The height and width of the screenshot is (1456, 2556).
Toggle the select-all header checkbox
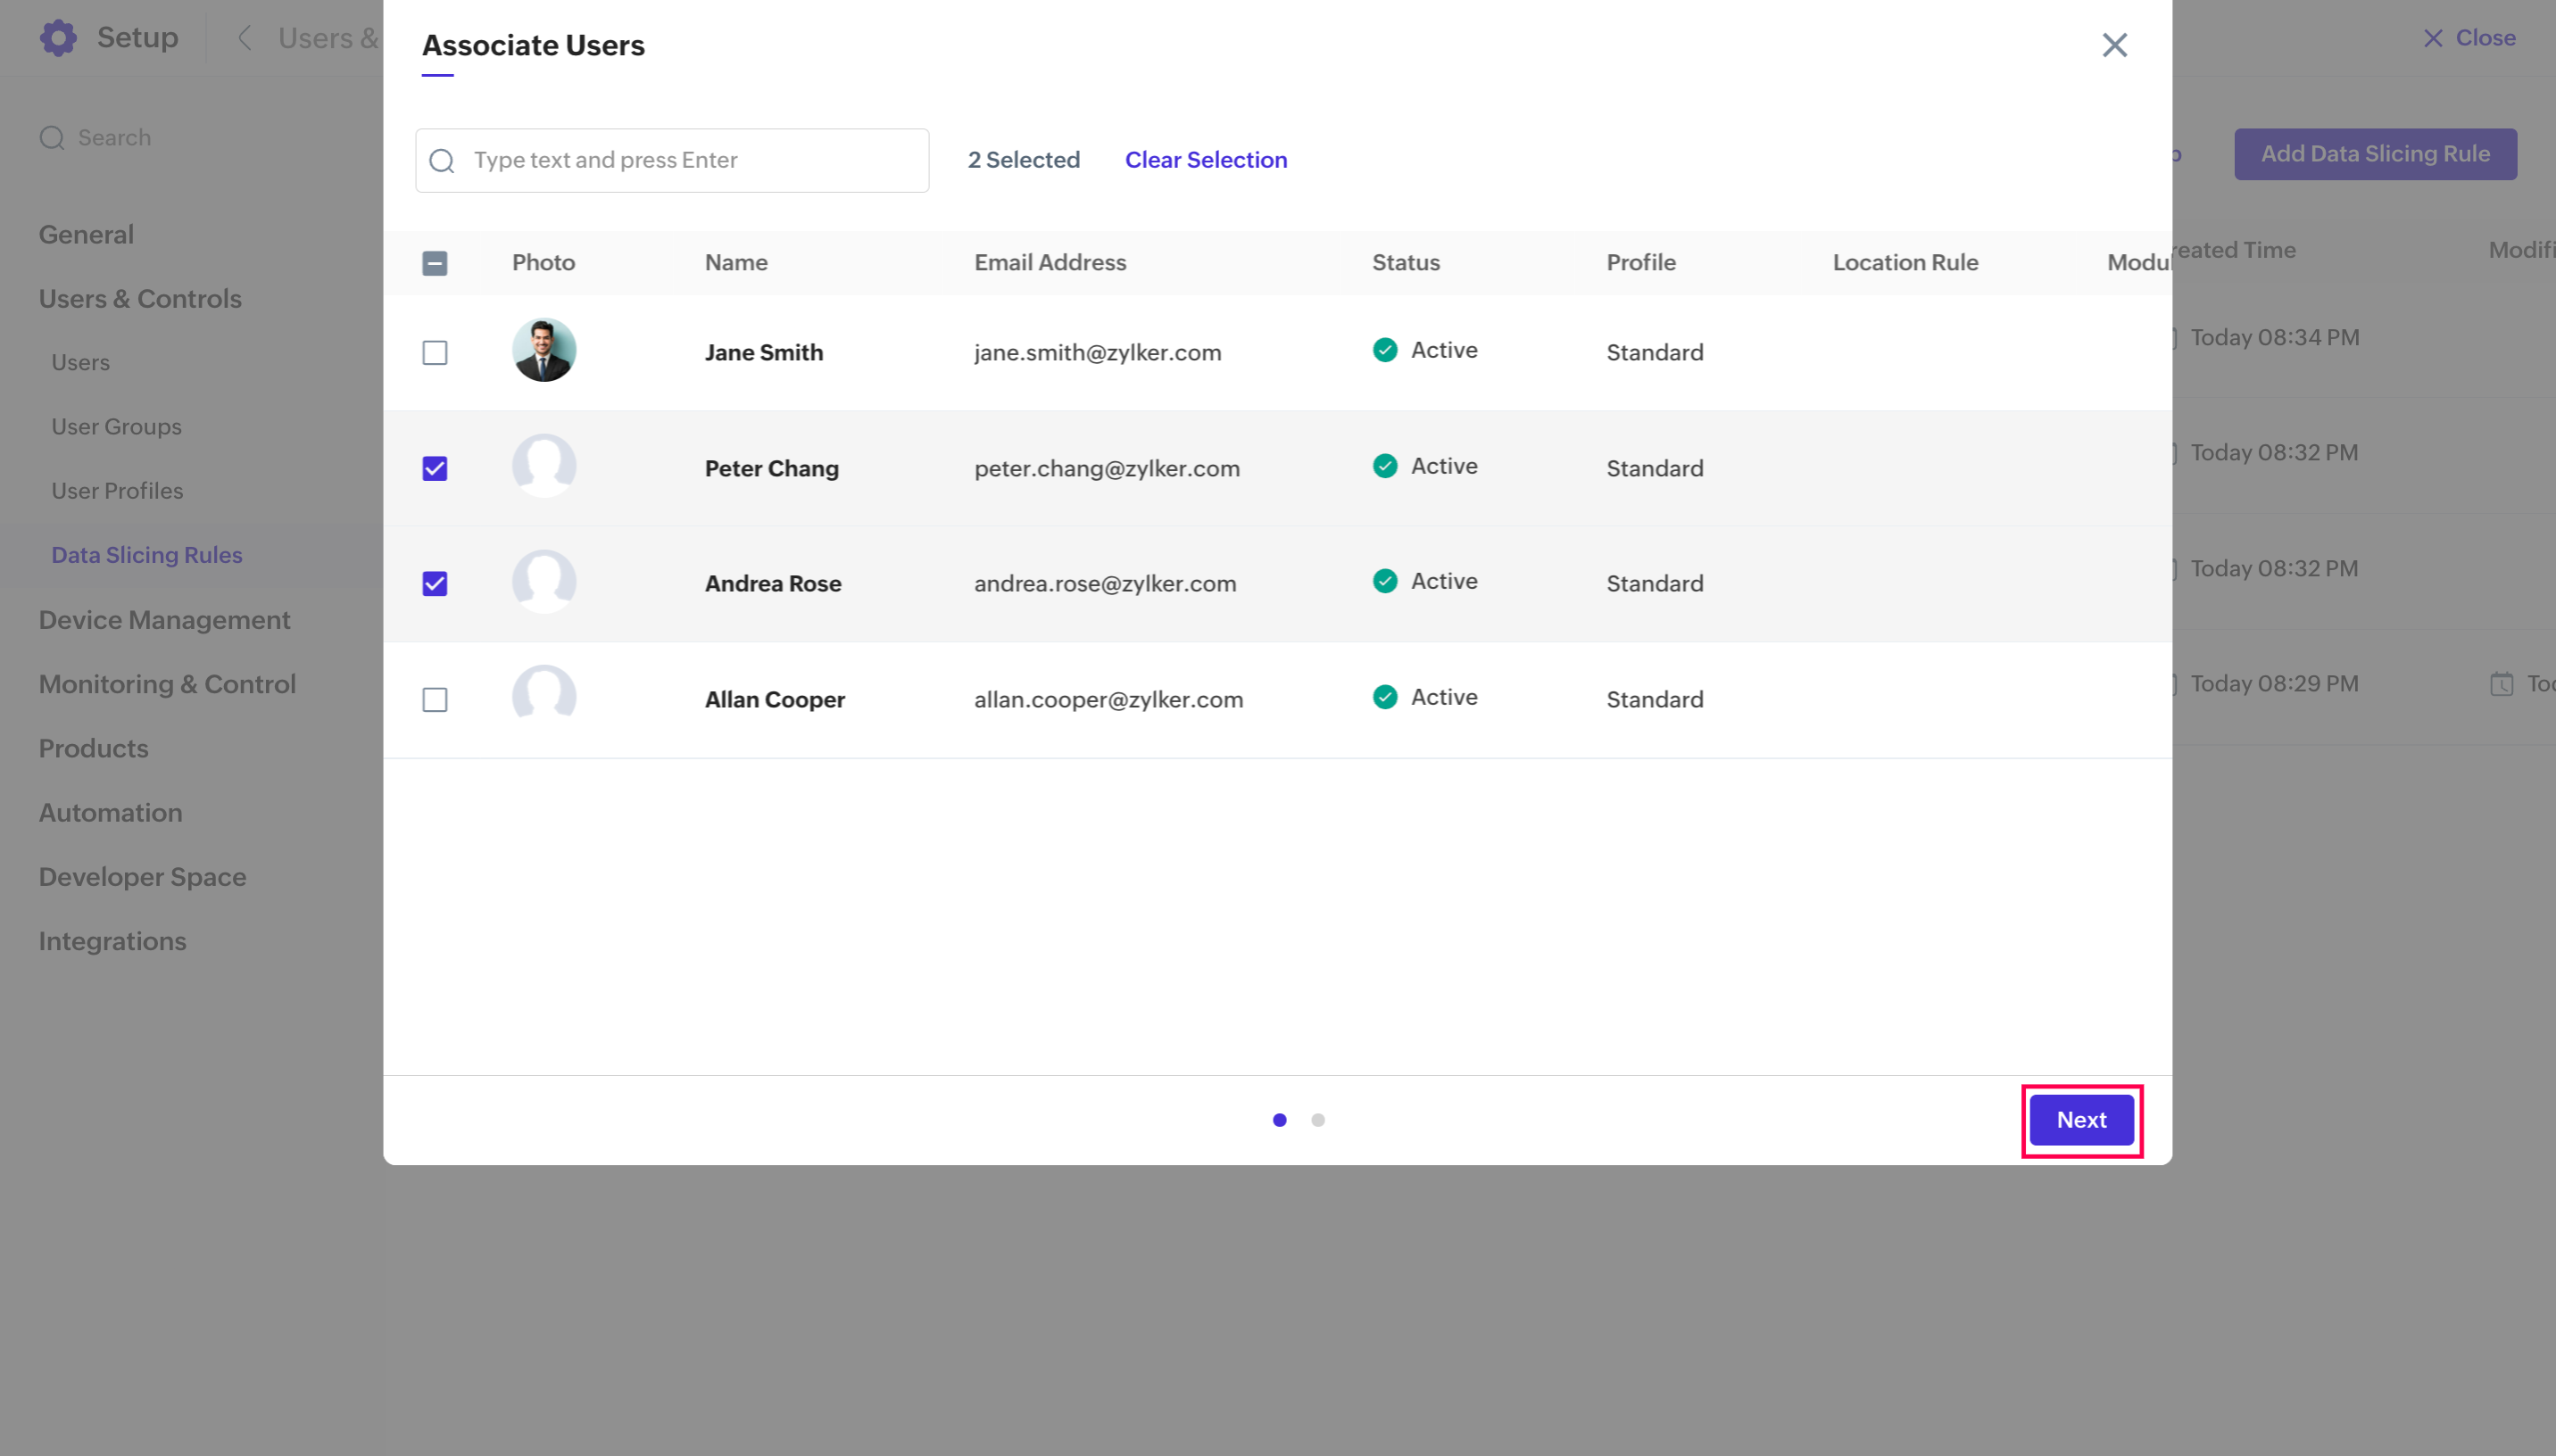point(435,263)
